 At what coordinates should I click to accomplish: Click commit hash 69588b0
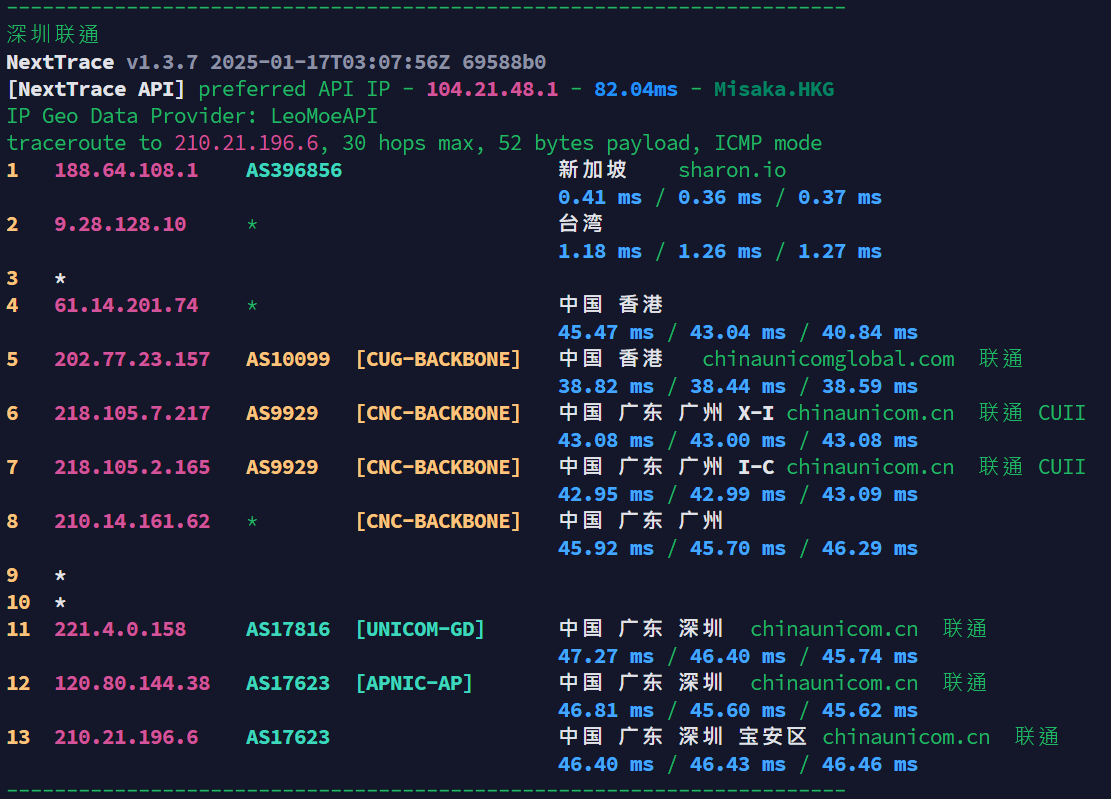504,62
